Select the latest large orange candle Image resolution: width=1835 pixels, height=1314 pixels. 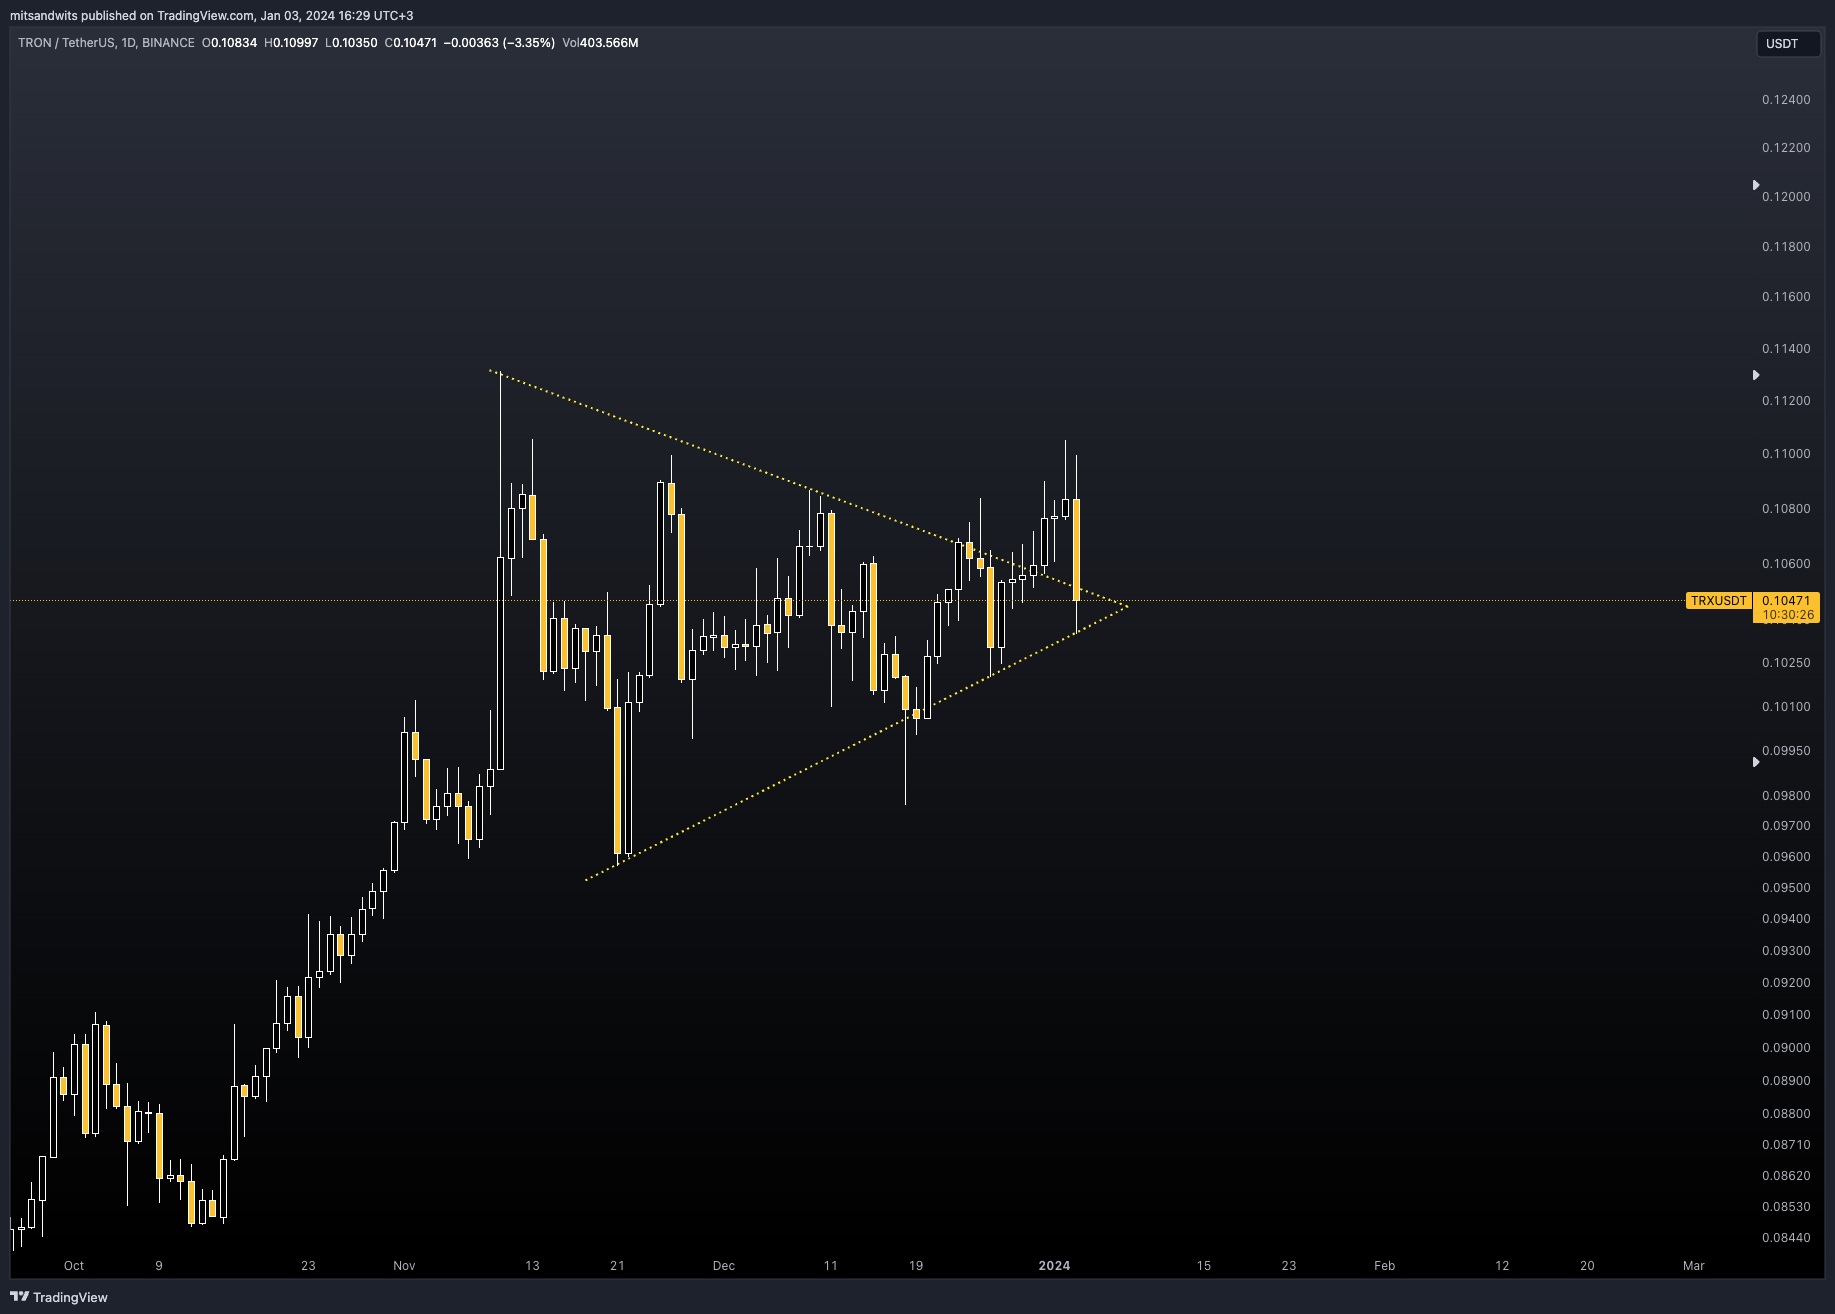point(1076,549)
